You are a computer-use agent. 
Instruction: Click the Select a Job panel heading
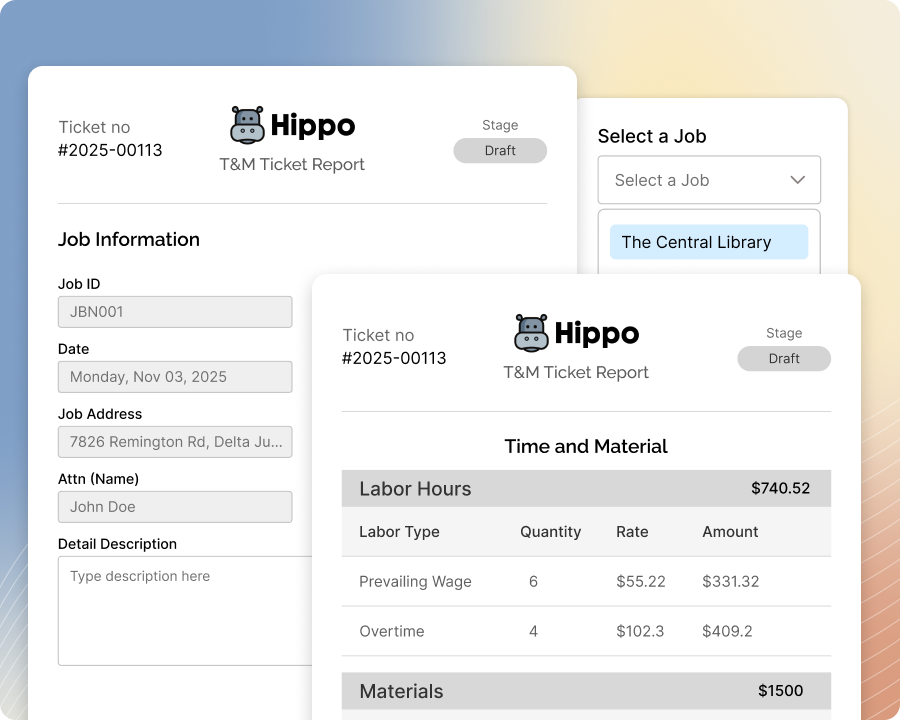(x=651, y=136)
